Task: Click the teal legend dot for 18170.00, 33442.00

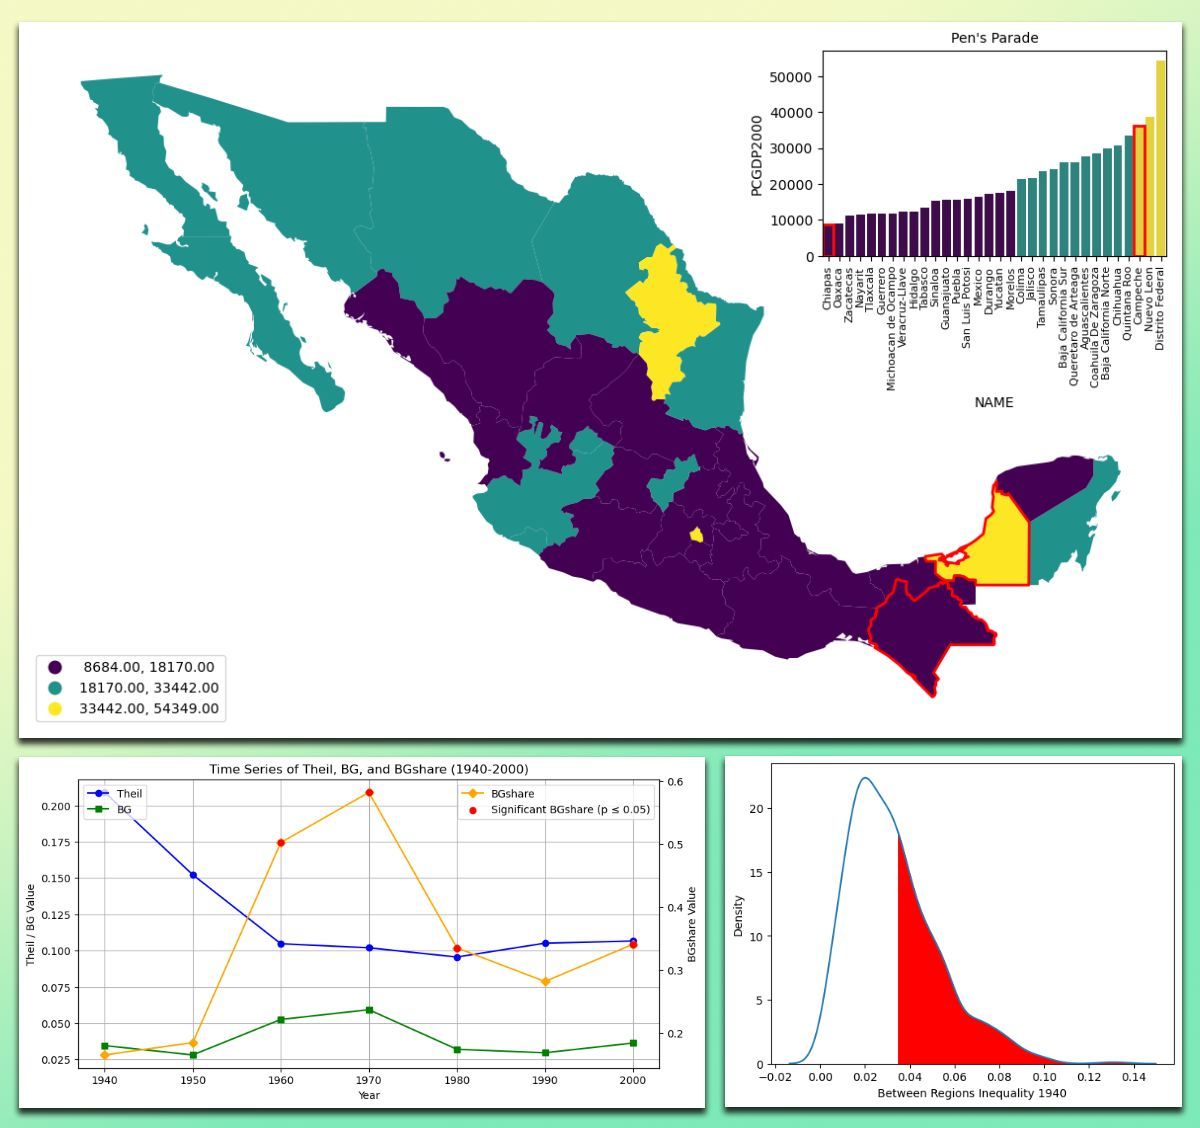Action: tap(55, 688)
